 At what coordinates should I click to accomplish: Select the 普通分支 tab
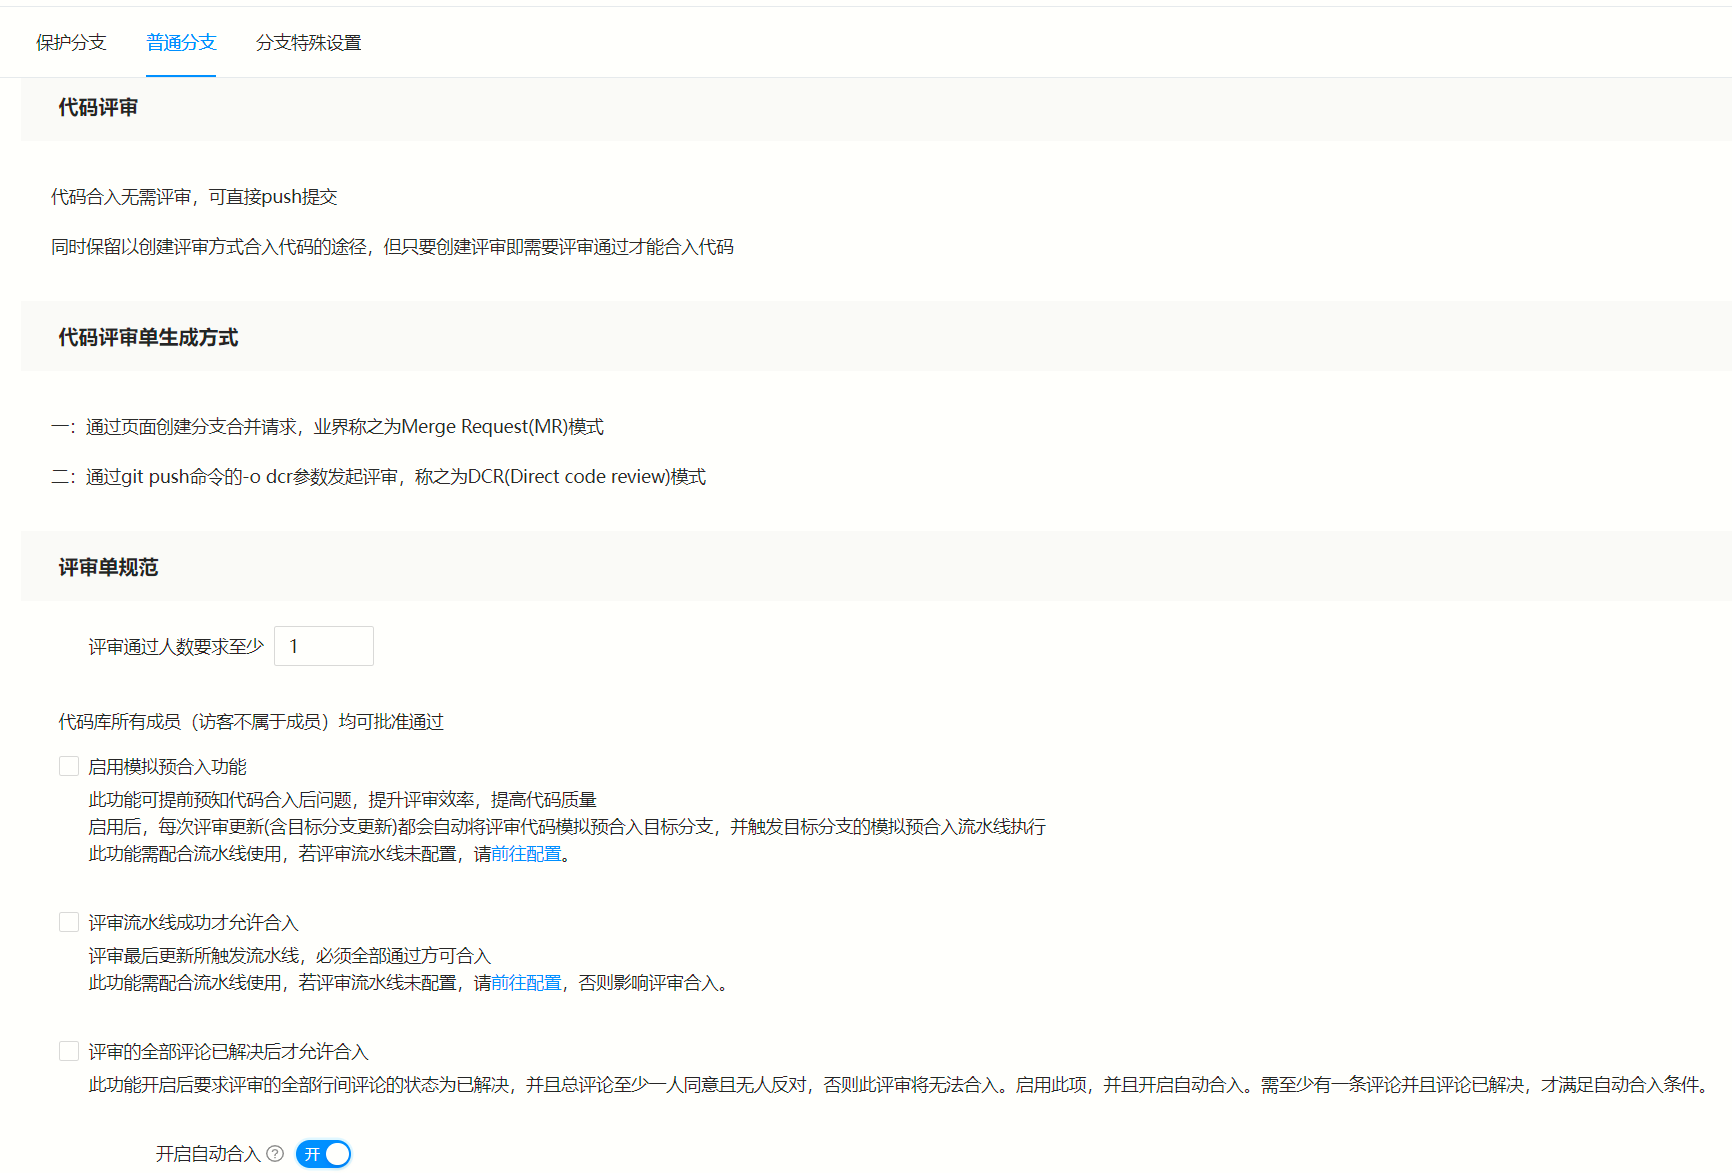coord(180,42)
